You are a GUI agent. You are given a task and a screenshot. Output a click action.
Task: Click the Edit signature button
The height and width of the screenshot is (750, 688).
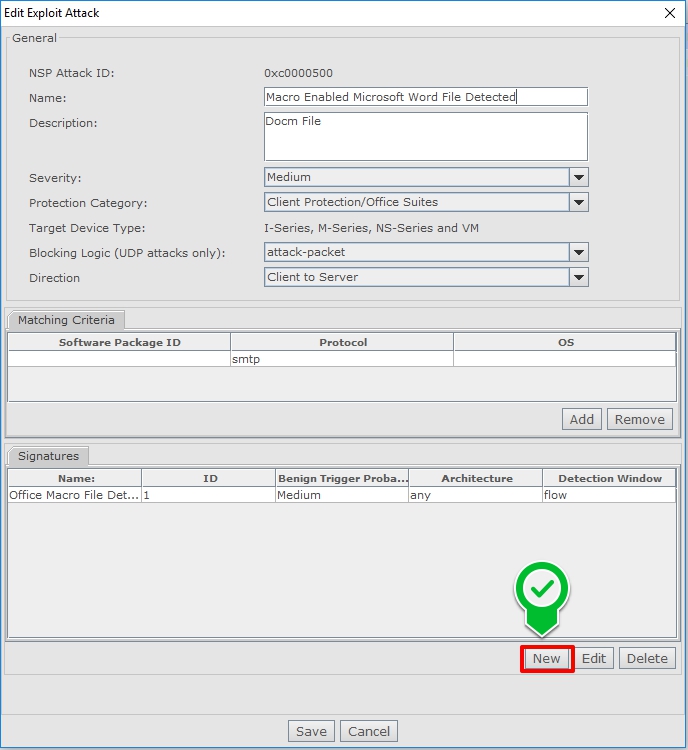tap(594, 658)
